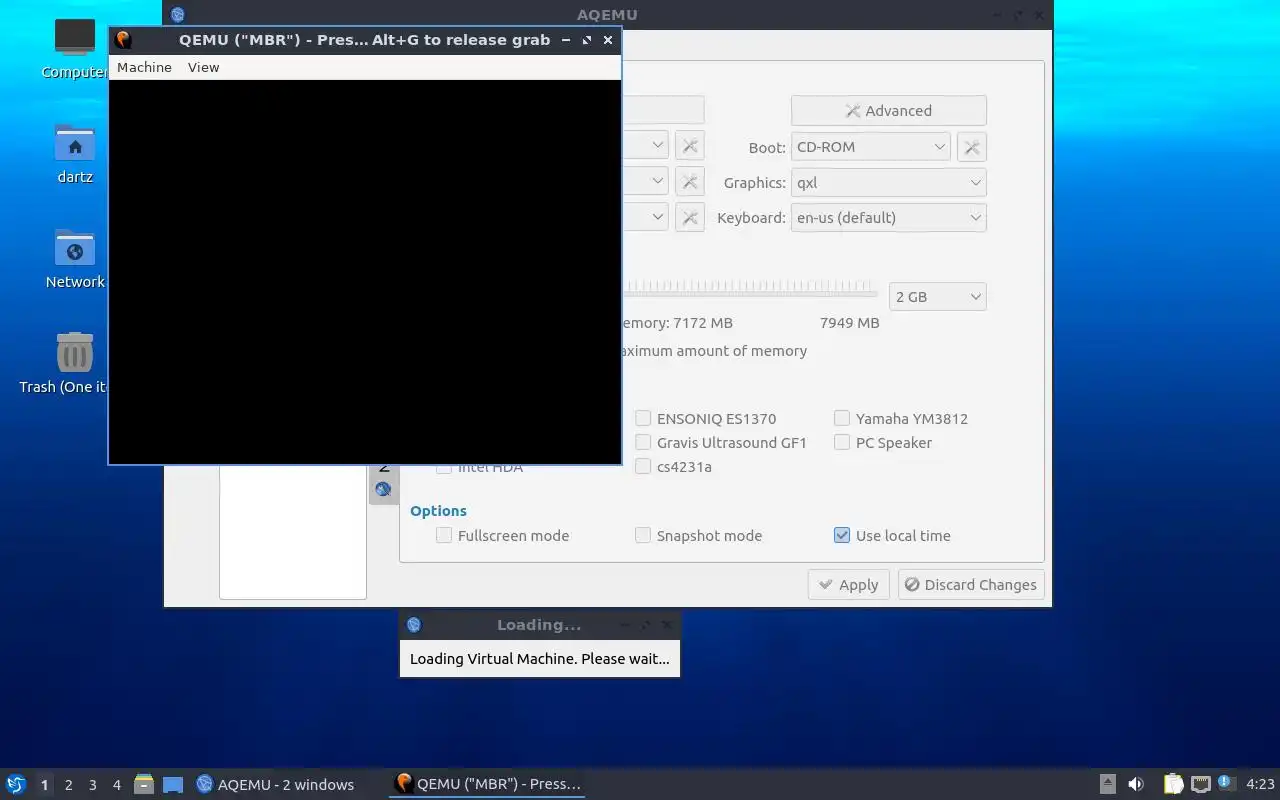The height and width of the screenshot is (800, 1280).
Task: Click the network status tray icon
Action: tap(1200, 784)
